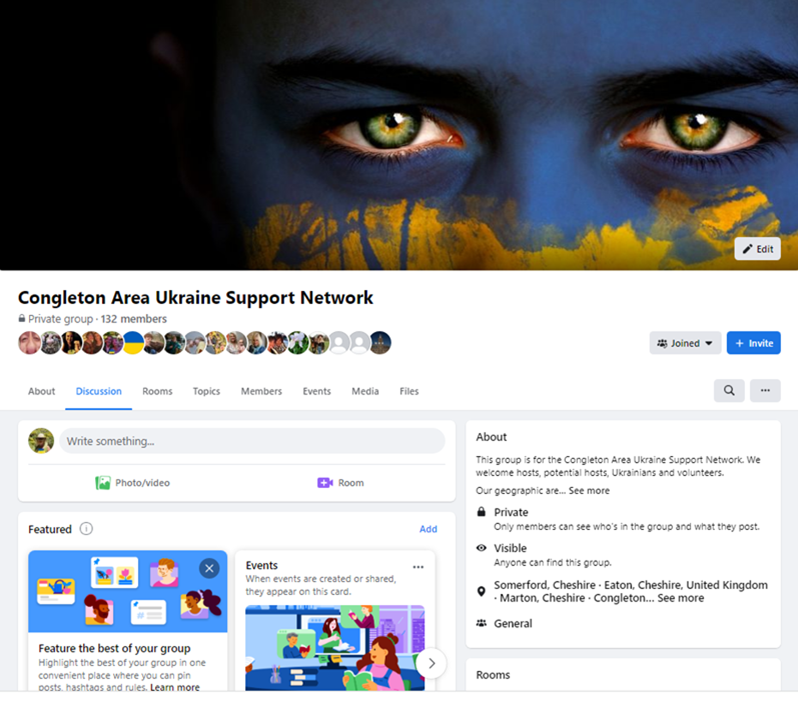Click Edit on the cover photo
This screenshot has height=701, width=798.
tap(757, 249)
